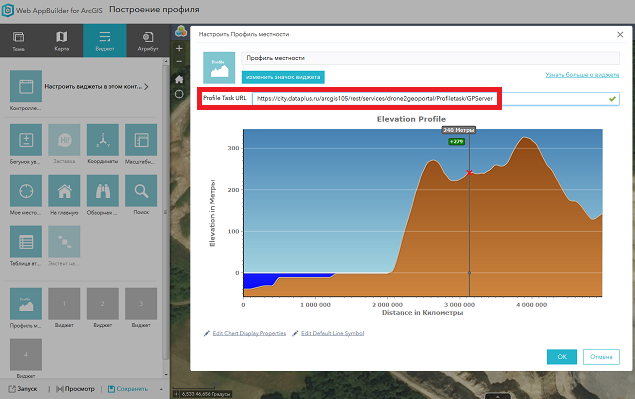Select the Zoom Slider widget icon

click(x=26, y=140)
